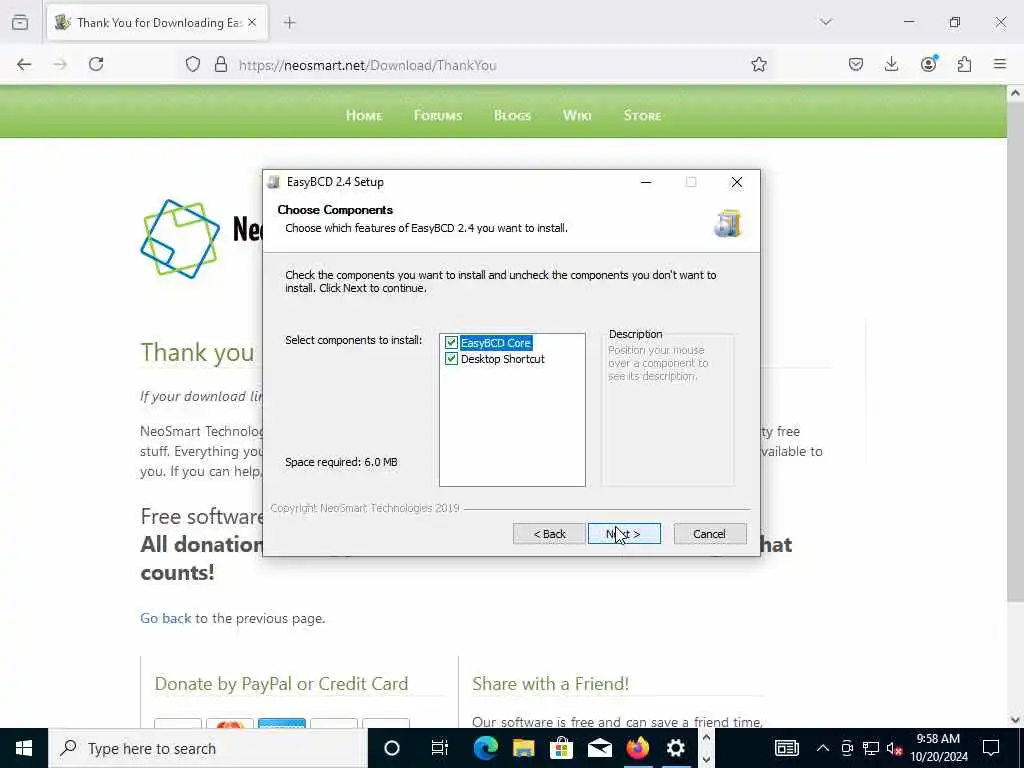This screenshot has width=1024, height=768.
Task: Open Task View from the taskbar
Action: [440, 748]
